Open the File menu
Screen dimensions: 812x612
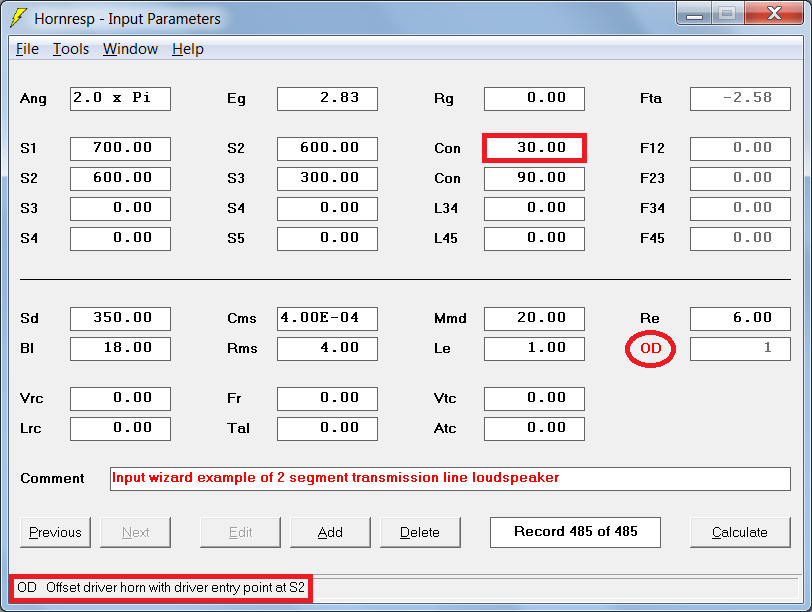(27, 49)
